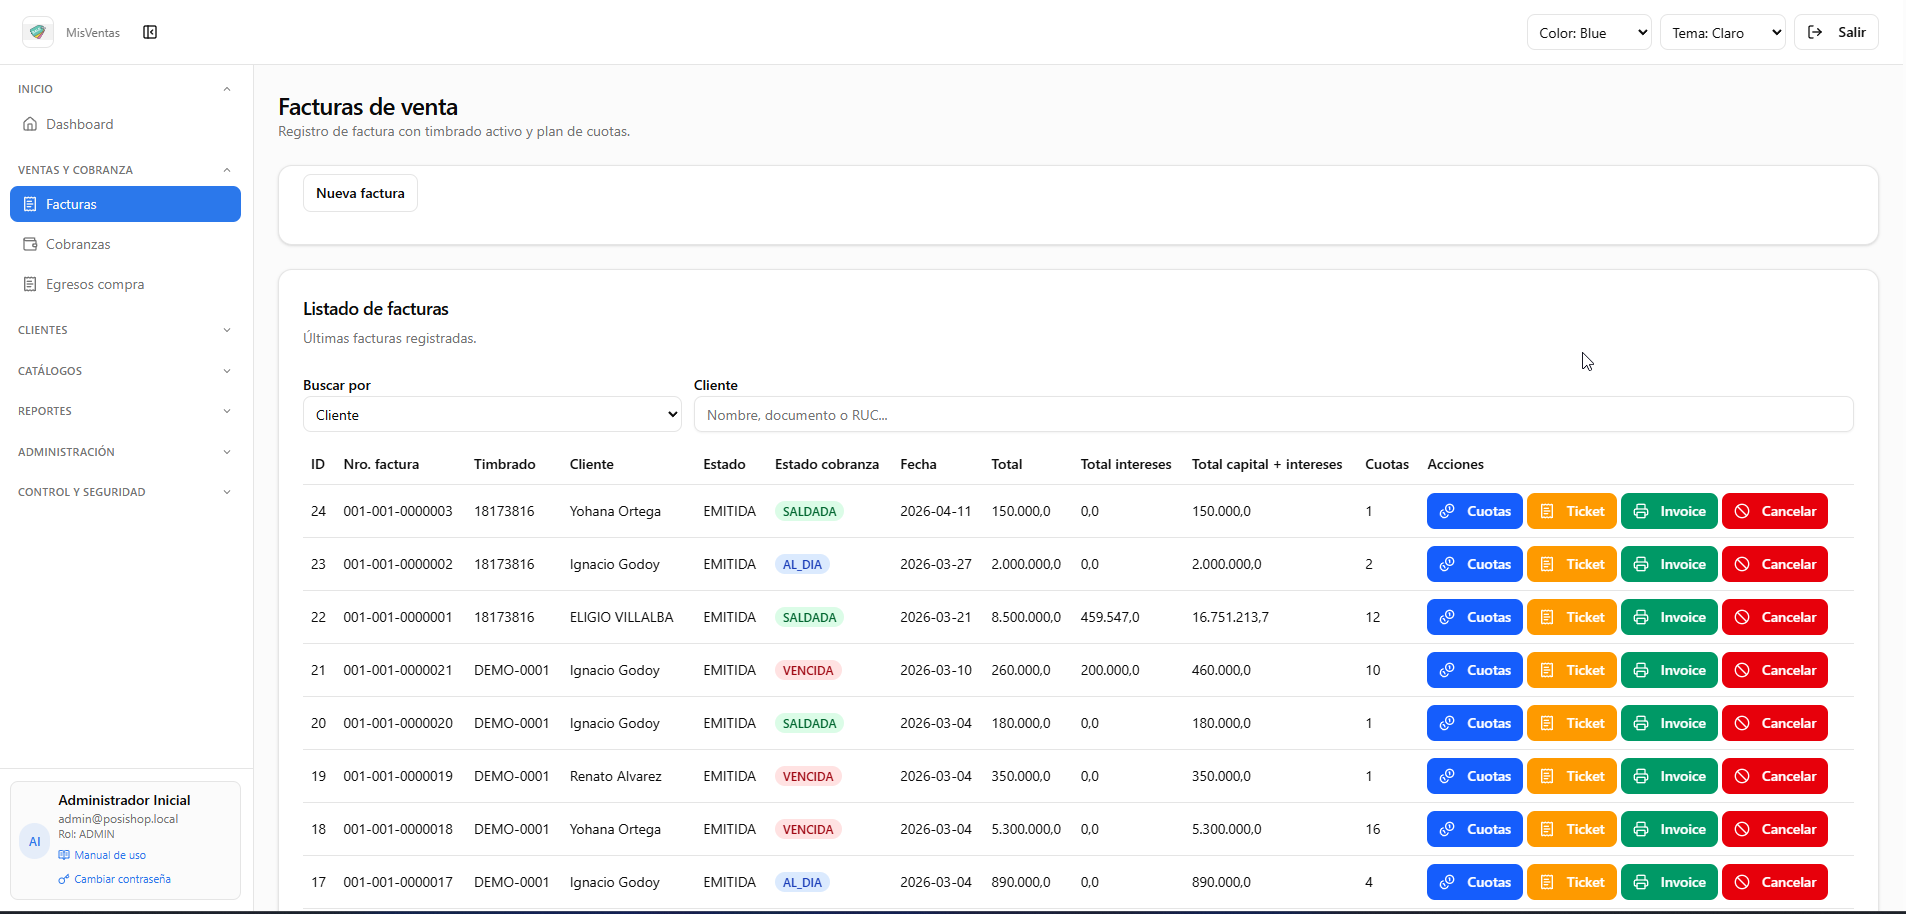Print Ticket for invoice 001-001-0000021

1572,670
